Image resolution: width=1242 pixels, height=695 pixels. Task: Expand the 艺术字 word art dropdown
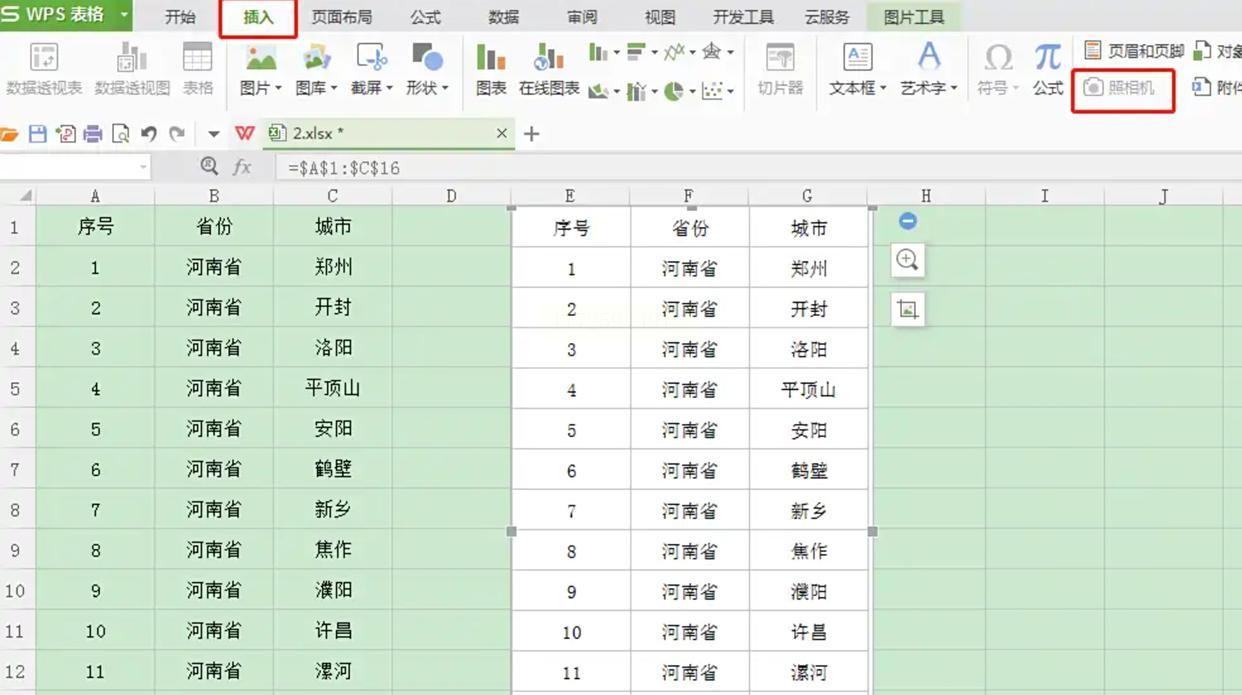coord(929,88)
